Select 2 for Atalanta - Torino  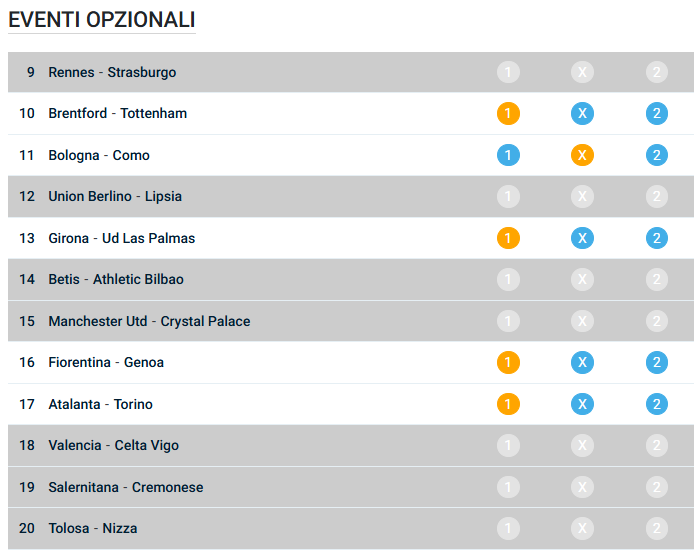(656, 404)
